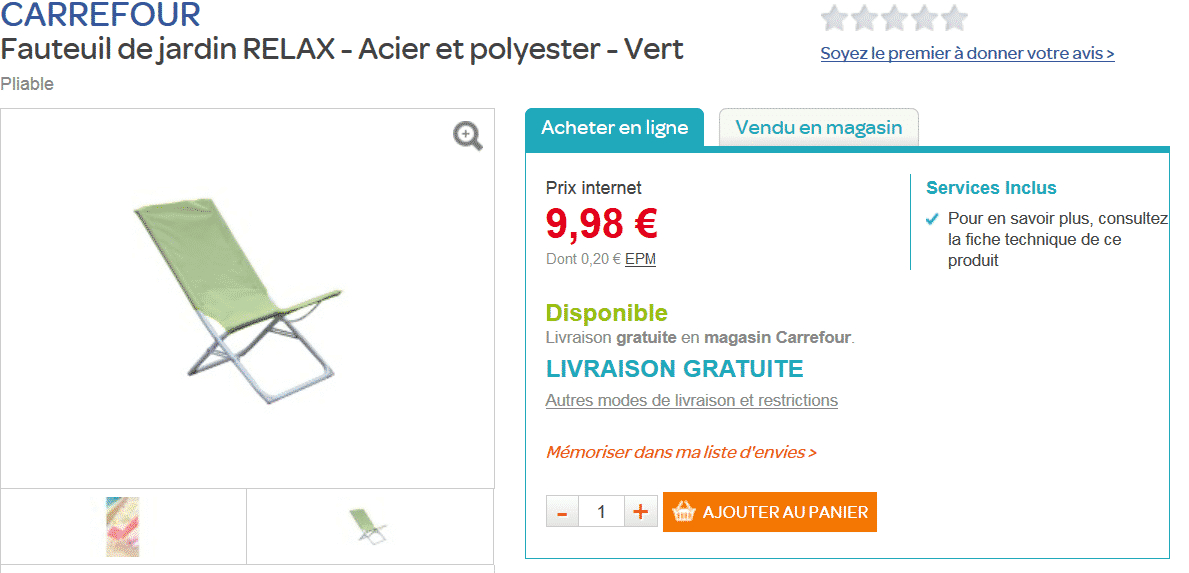Click Mémoriser dans ma liste d'envies link
The height and width of the screenshot is (573, 1189).
click(681, 452)
